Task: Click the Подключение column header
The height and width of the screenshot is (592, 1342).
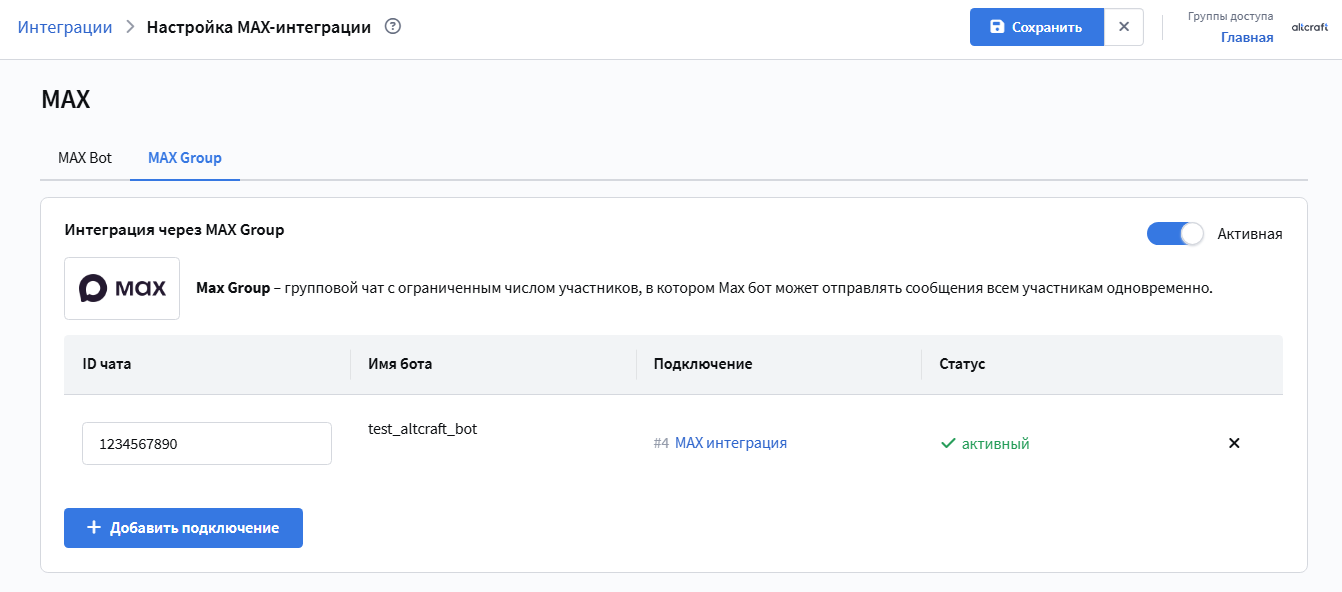Action: pyautogui.click(x=703, y=364)
